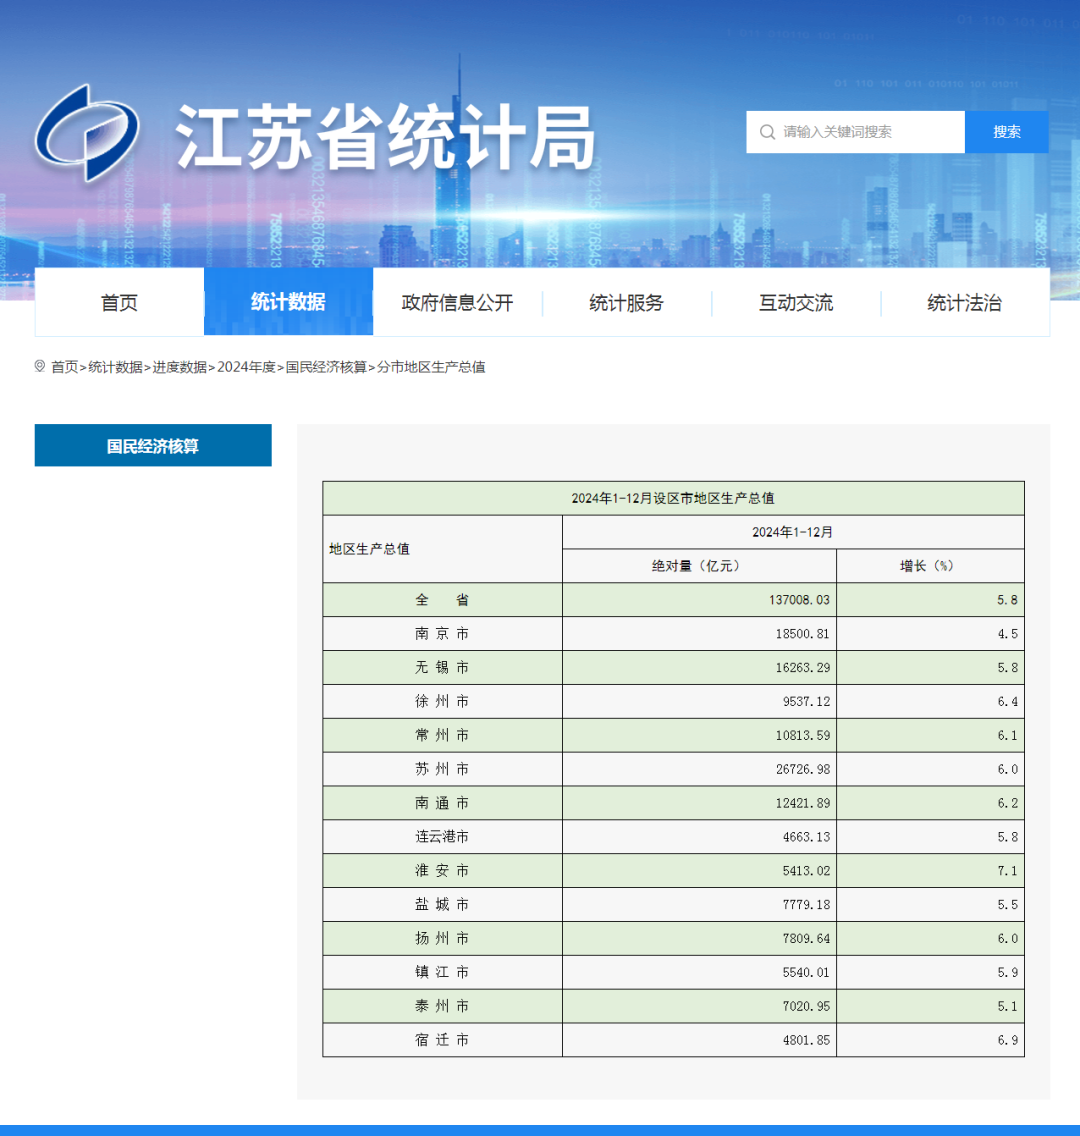
Task: Click the 南京市 cell in the table
Action: (x=442, y=634)
